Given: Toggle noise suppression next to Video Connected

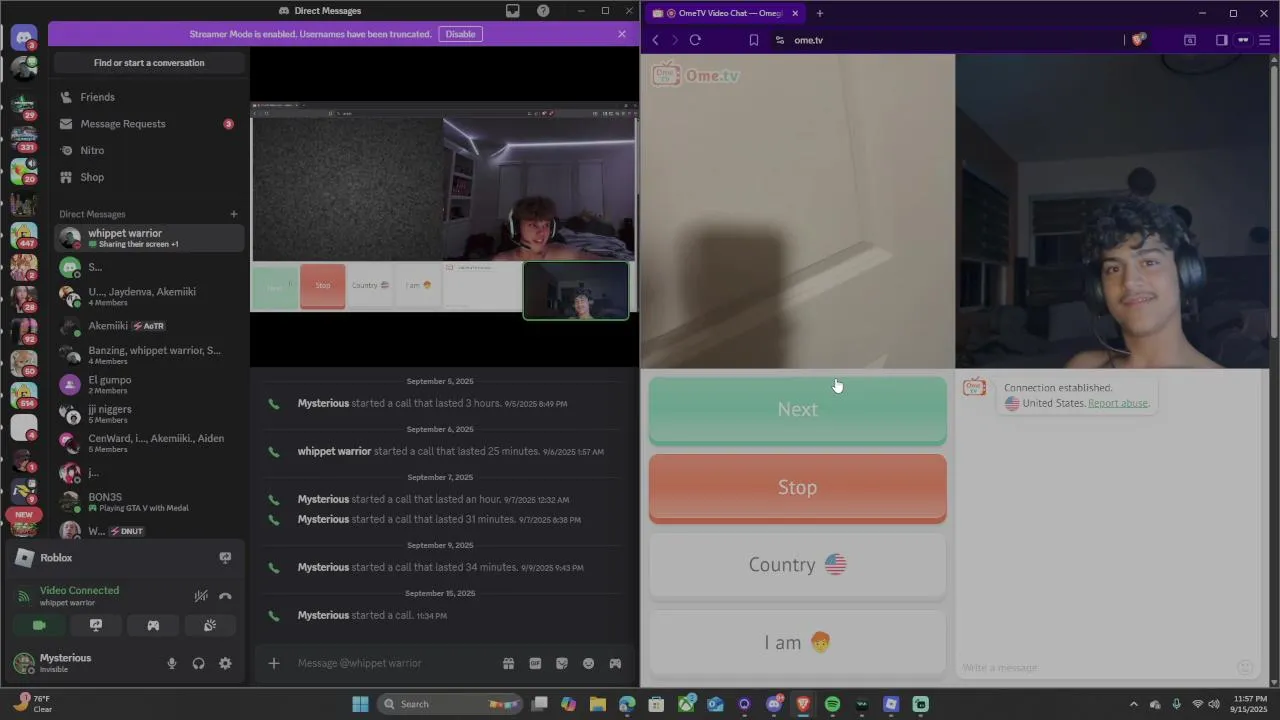Looking at the screenshot, I should [x=201, y=596].
